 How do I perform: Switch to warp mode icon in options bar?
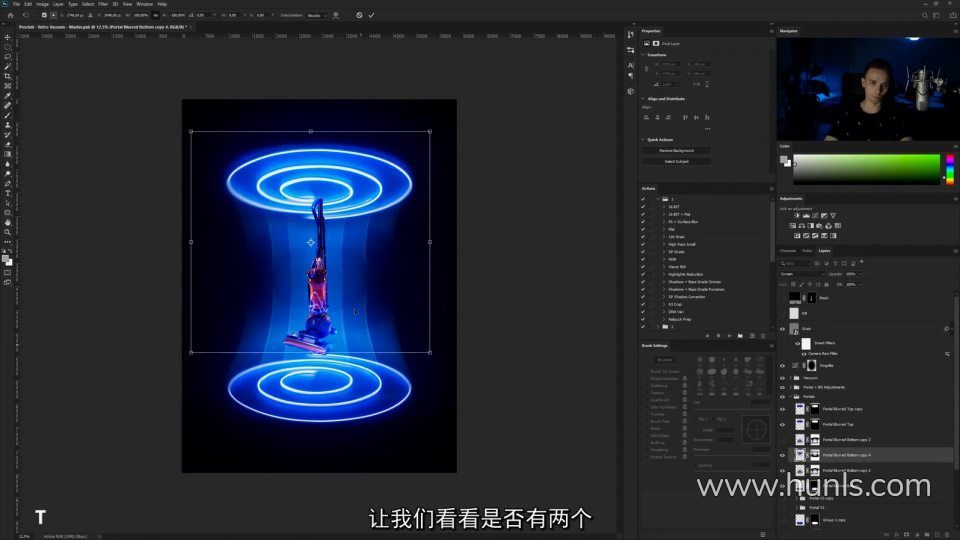(336, 15)
